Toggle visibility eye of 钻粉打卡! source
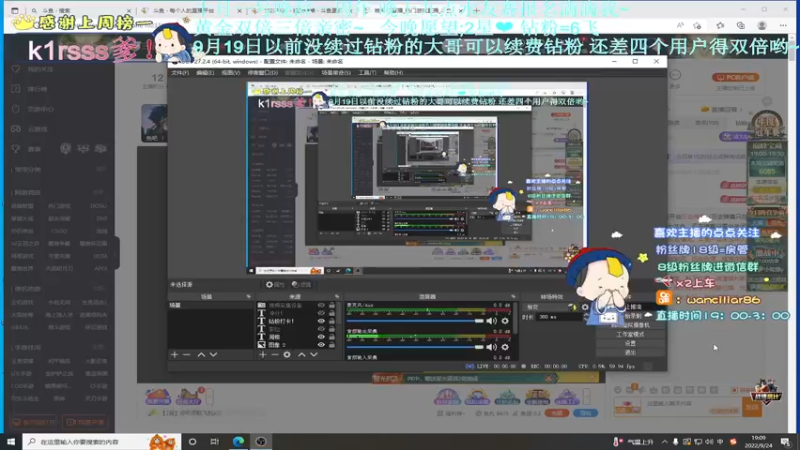The height and width of the screenshot is (450, 800). click(x=321, y=321)
